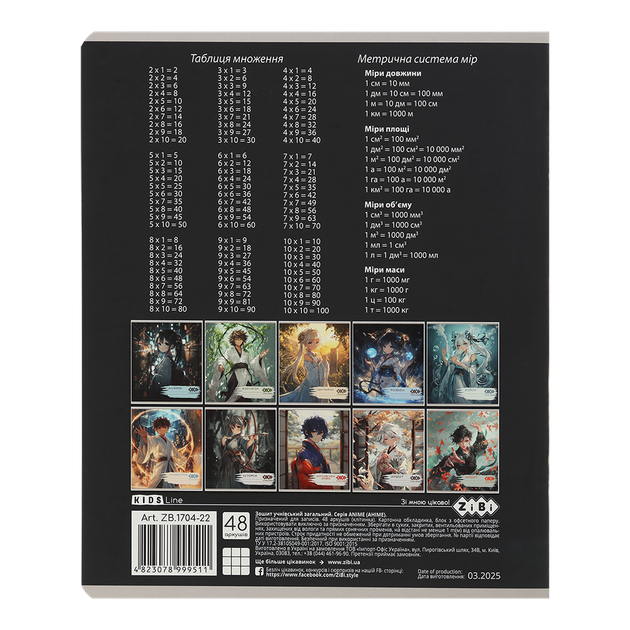Click the line '1 дм = 10 см = 100 мм'
Image resolution: width=630 pixels, height=630 pixels.
coord(404,94)
